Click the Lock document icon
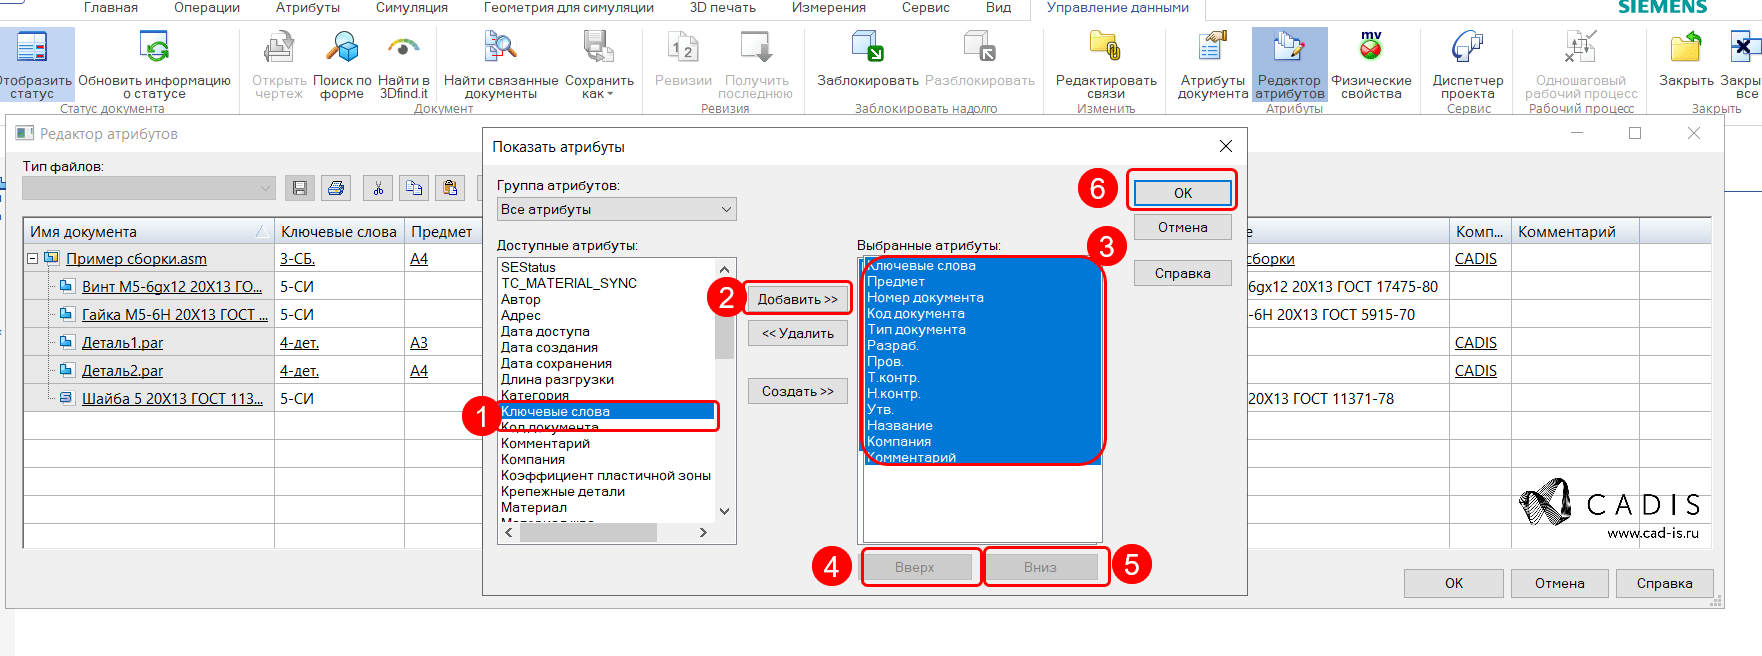1762x656 pixels. (867, 47)
